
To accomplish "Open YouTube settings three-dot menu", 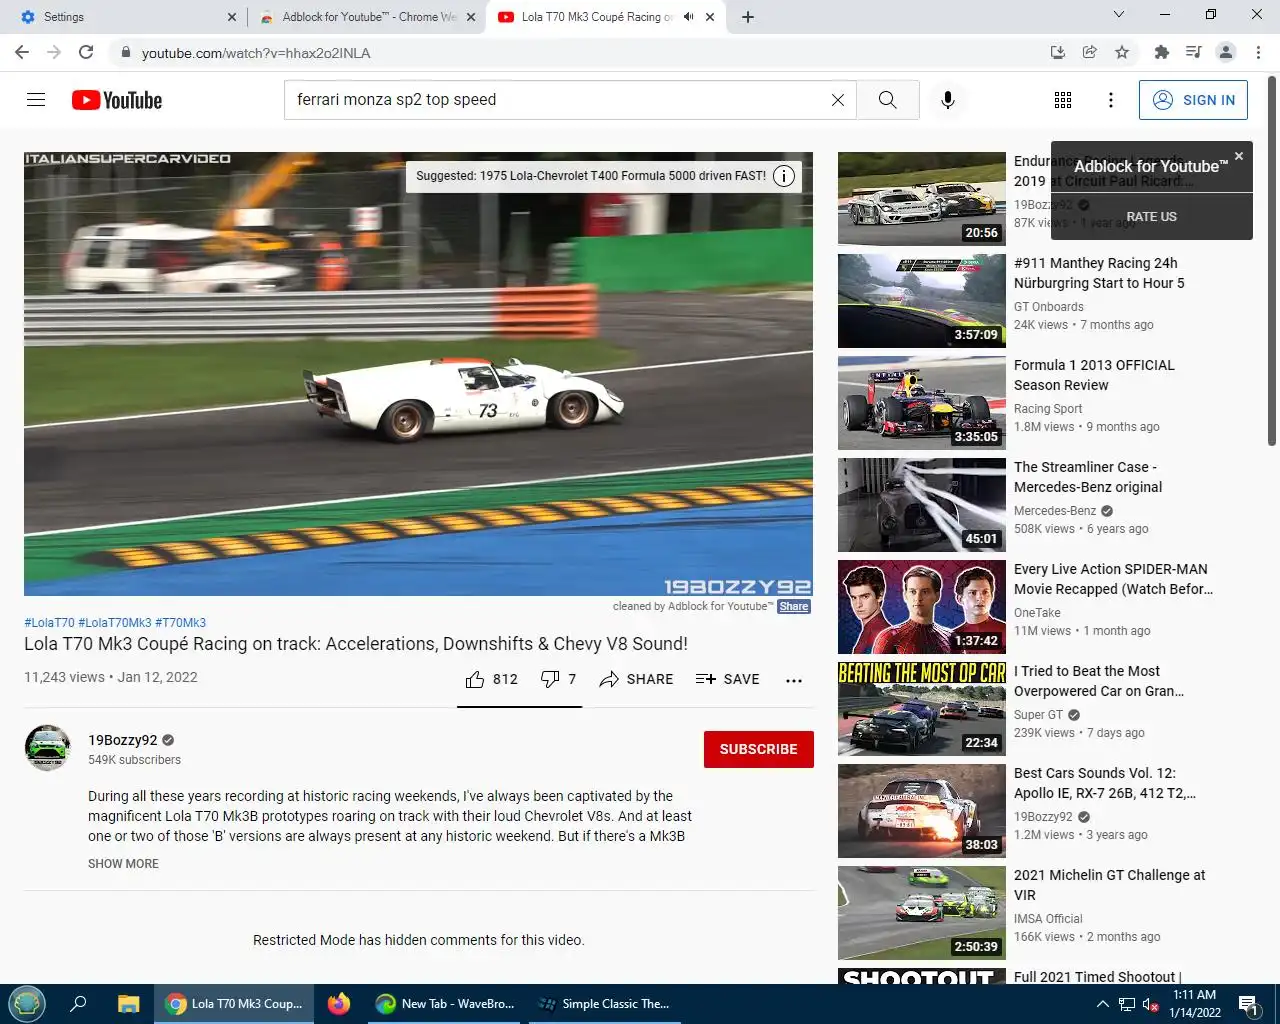I will [x=1111, y=100].
